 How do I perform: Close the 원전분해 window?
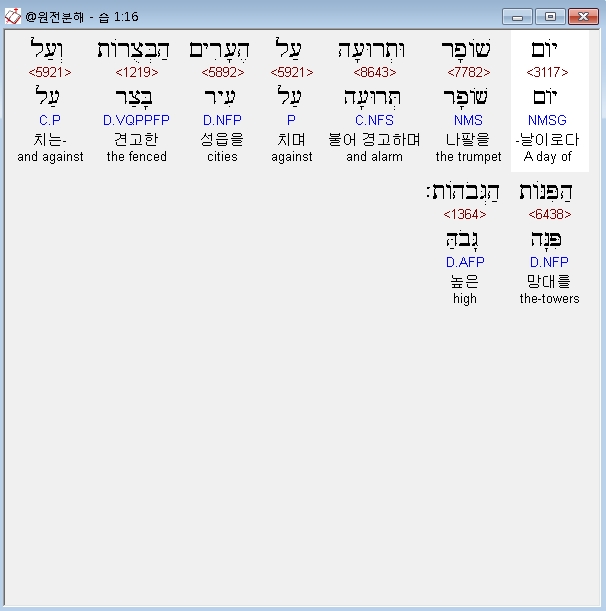(x=583, y=17)
